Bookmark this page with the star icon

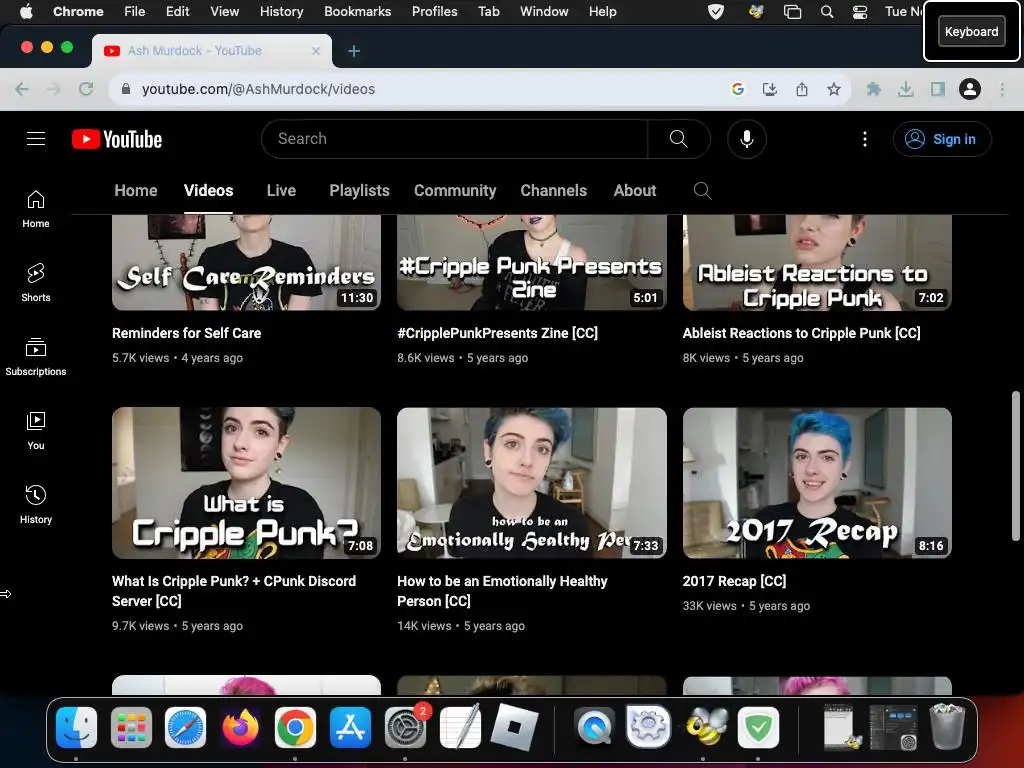833,89
